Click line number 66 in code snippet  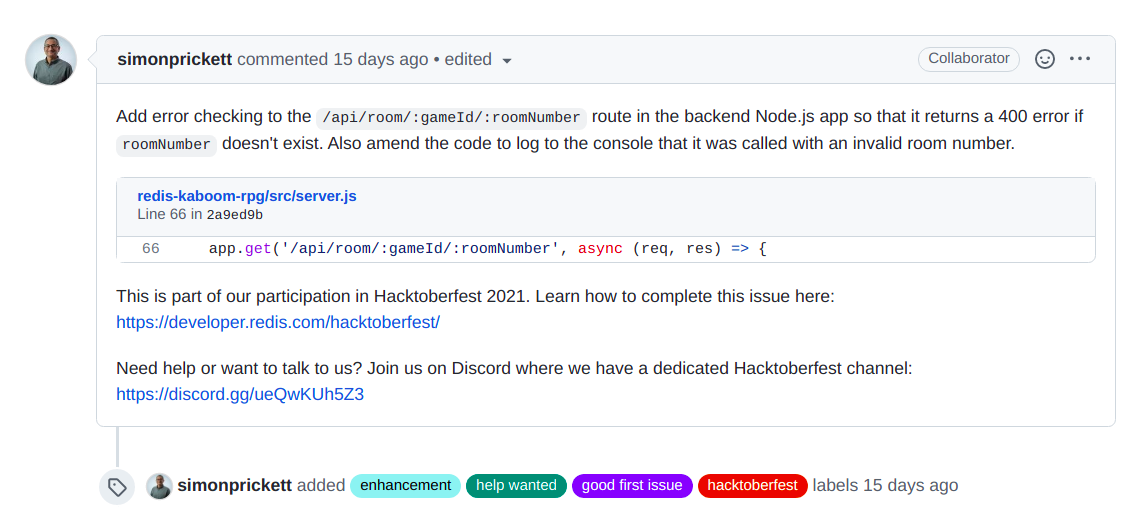click(151, 249)
